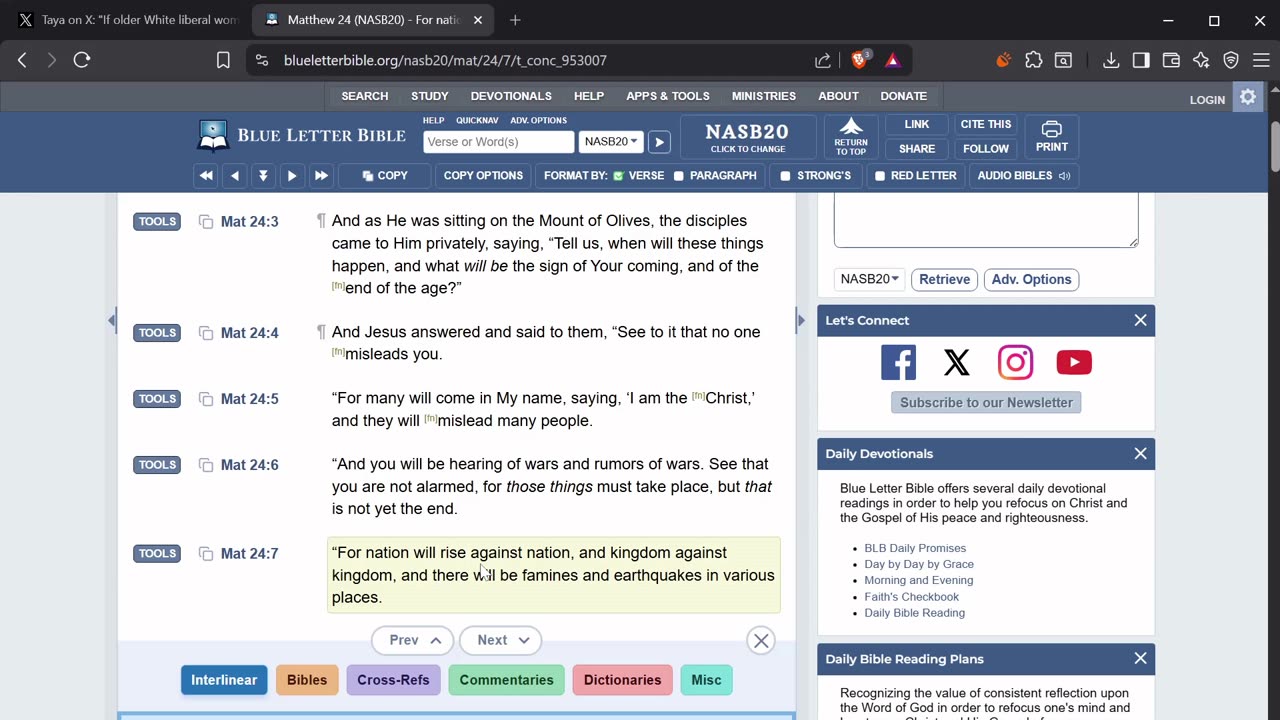This screenshot has height=720, width=1280.
Task: Go to first chapter double-left arrow
Action: (206, 175)
